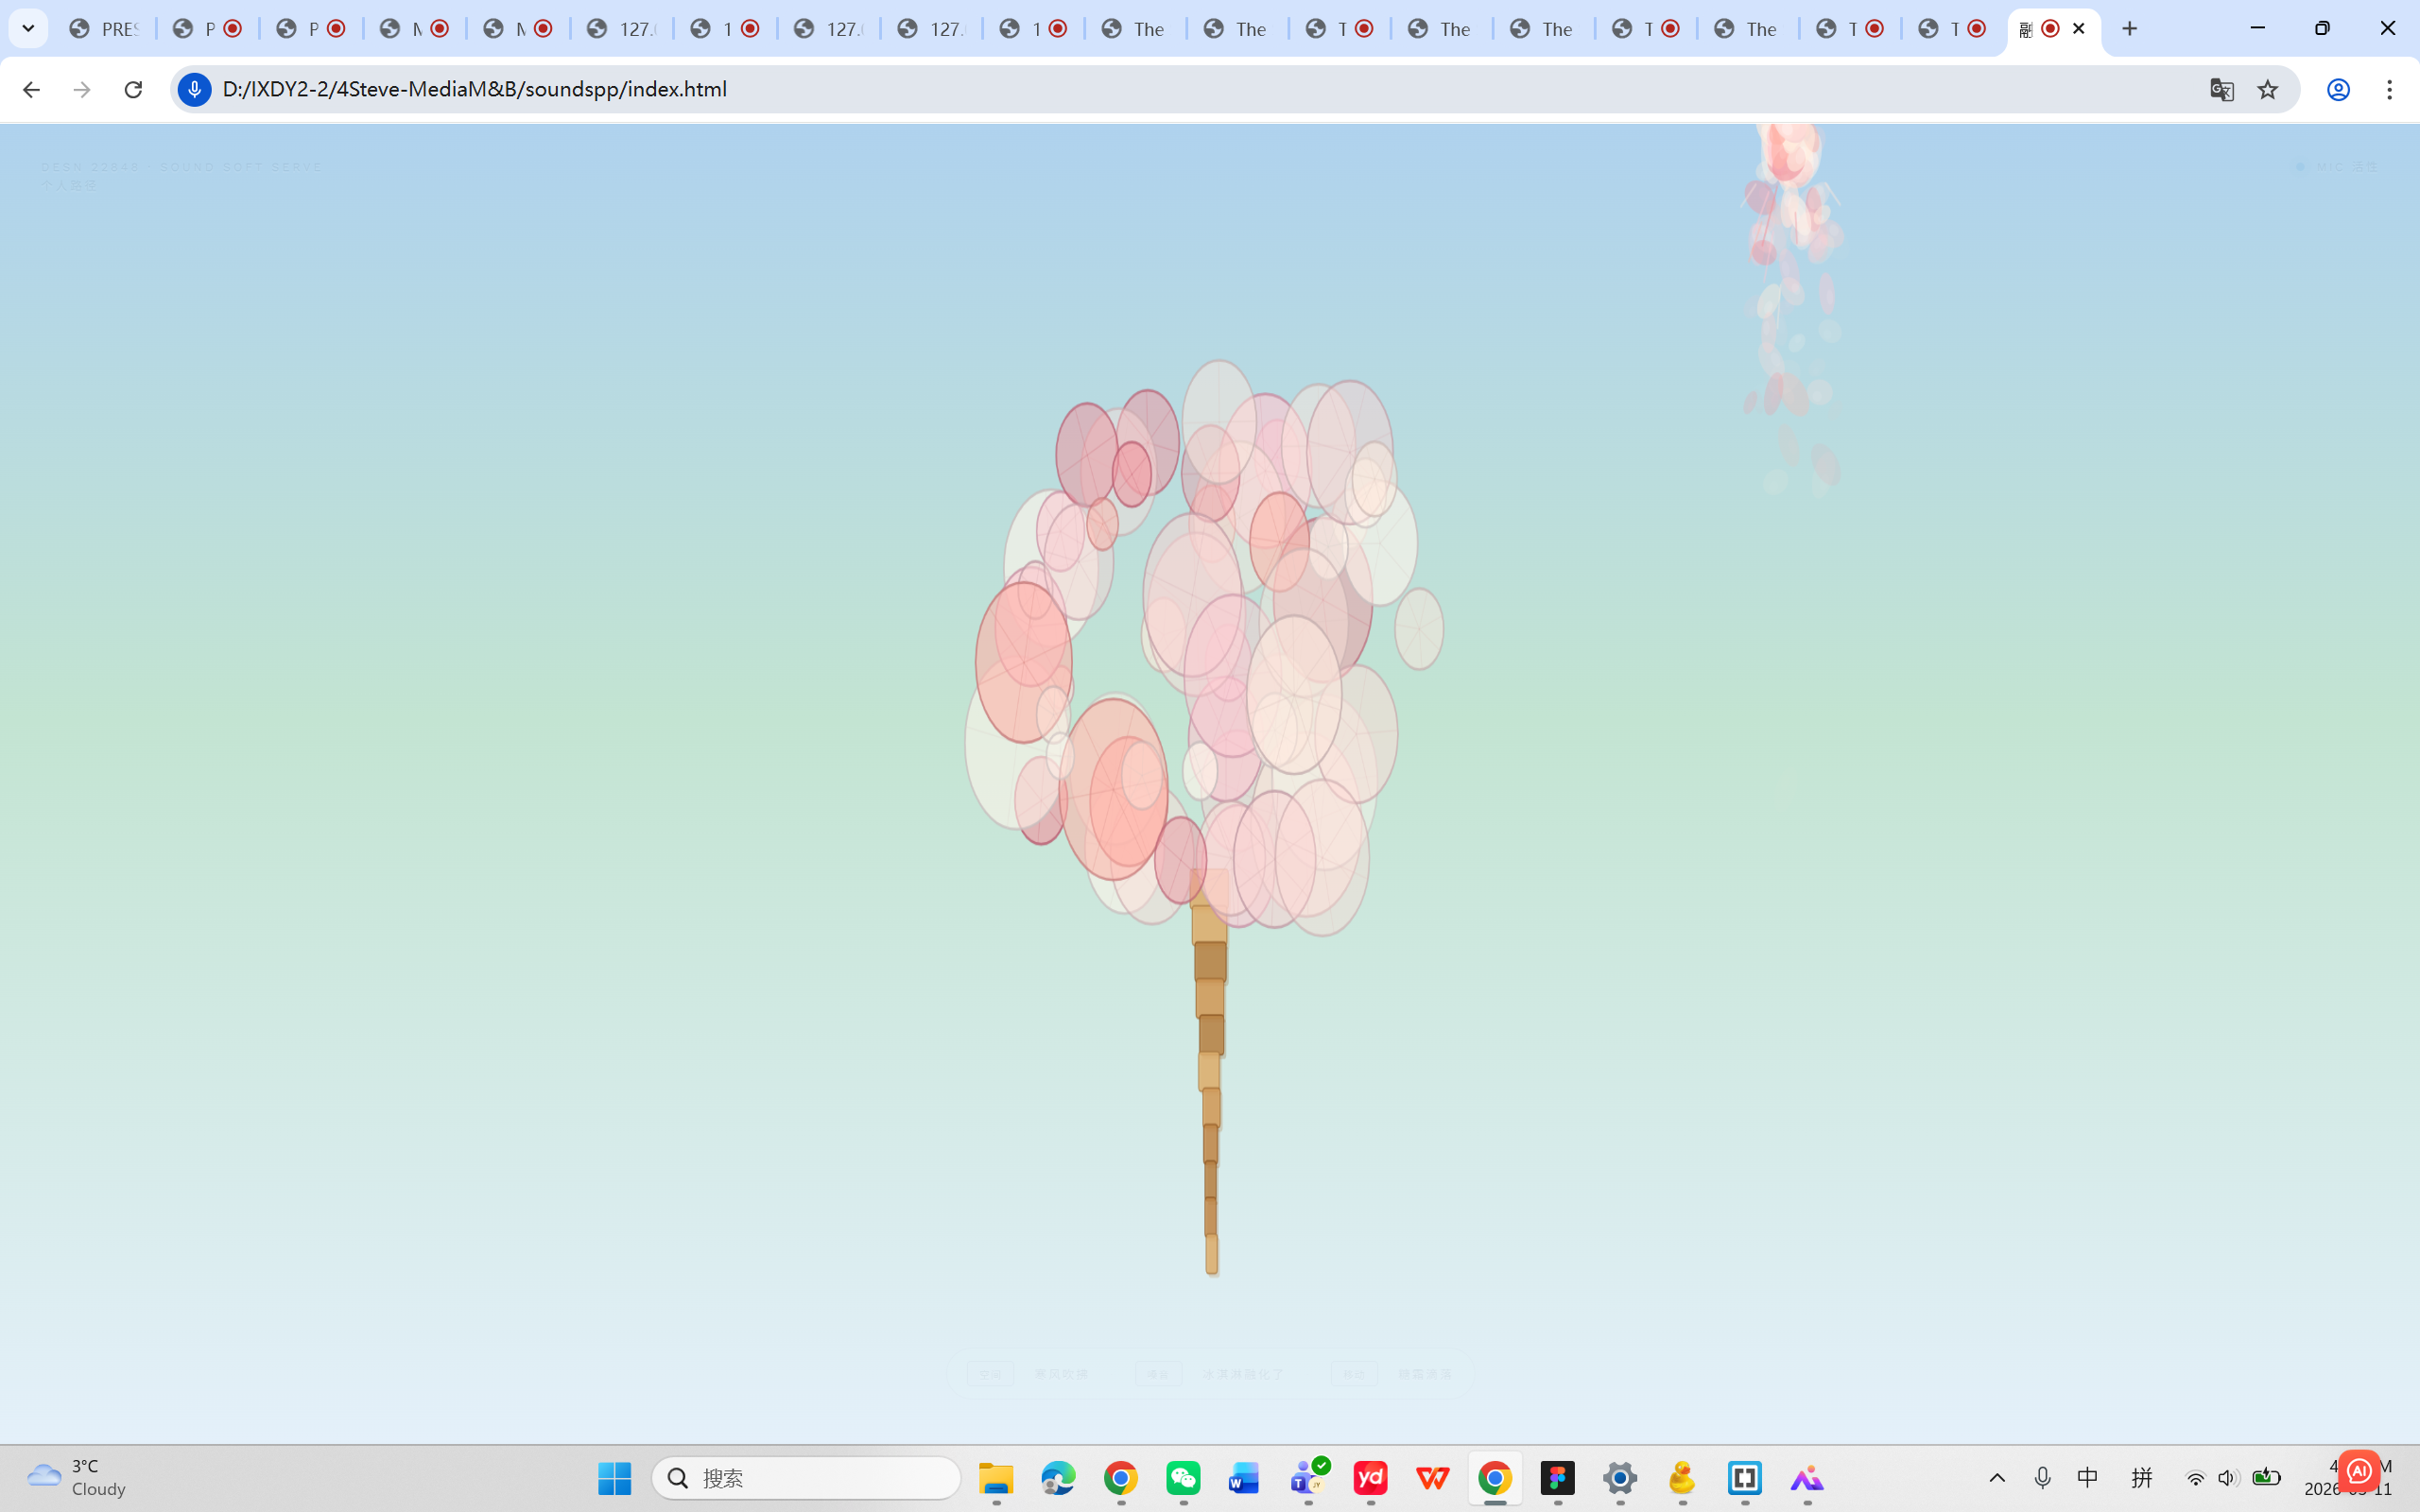This screenshot has height=1512, width=2420.
Task: Open the Chrome three-dot menu
Action: pyautogui.click(x=2391, y=89)
